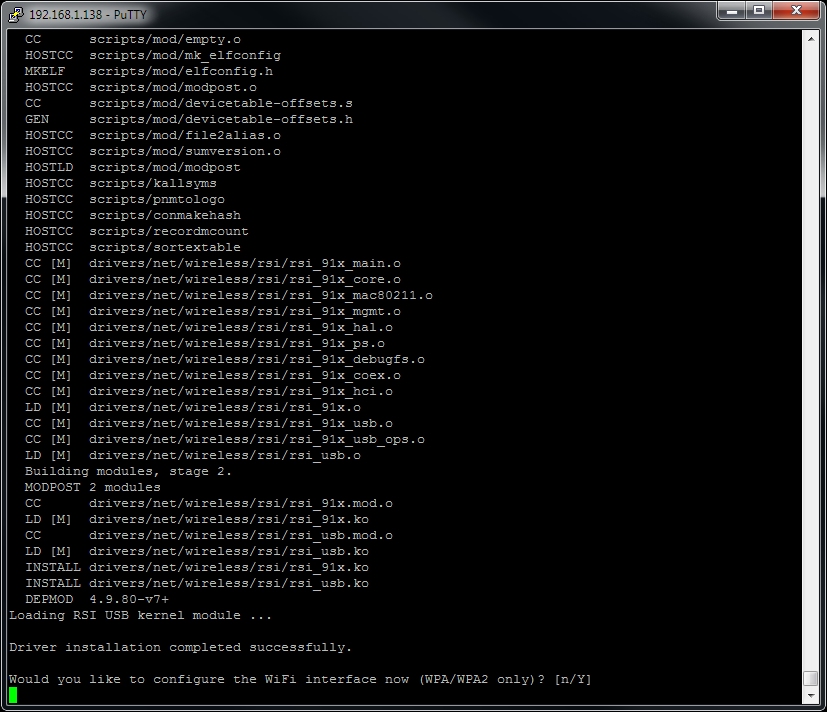The width and height of the screenshot is (827, 712).
Task: Click the text 'scripts/pnmtologo'
Action: [157, 199]
